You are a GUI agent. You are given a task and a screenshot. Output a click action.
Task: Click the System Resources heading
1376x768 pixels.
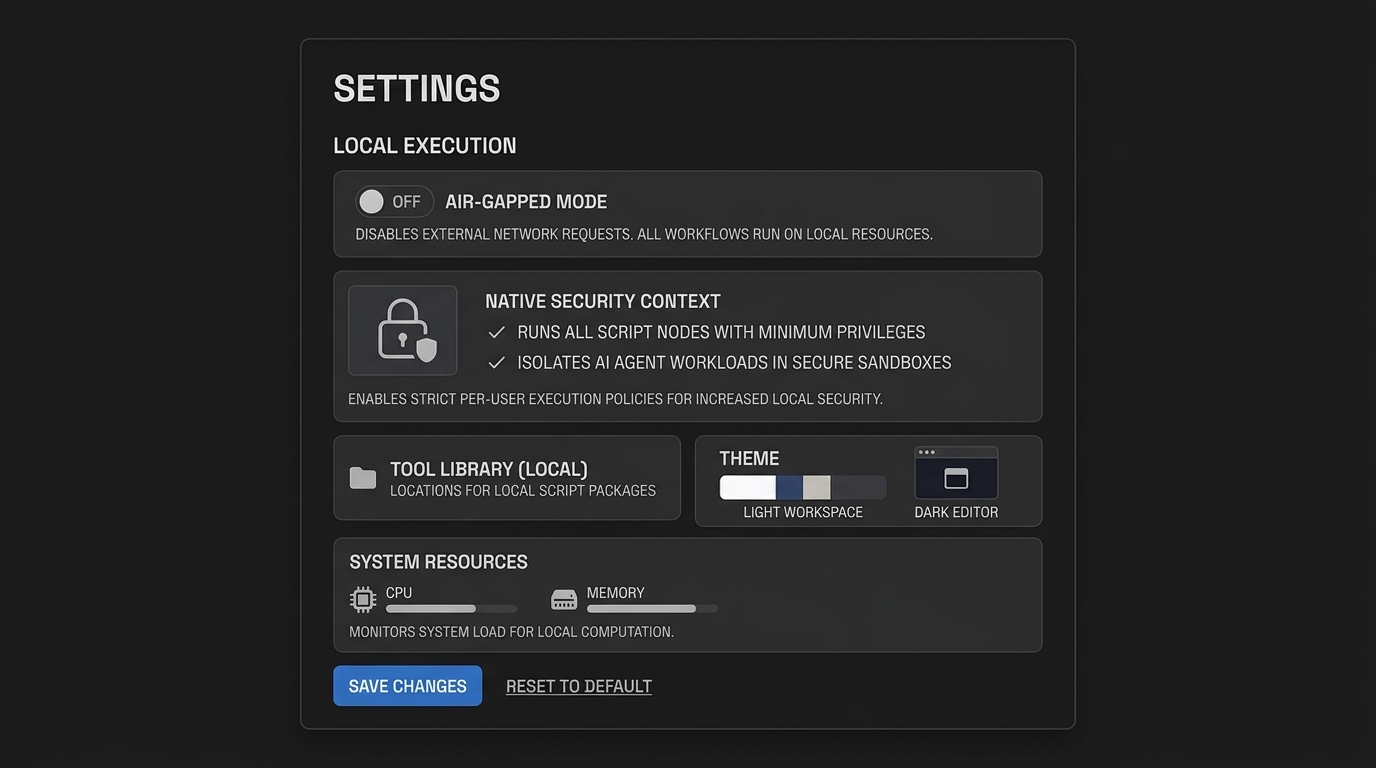click(x=439, y=562)
